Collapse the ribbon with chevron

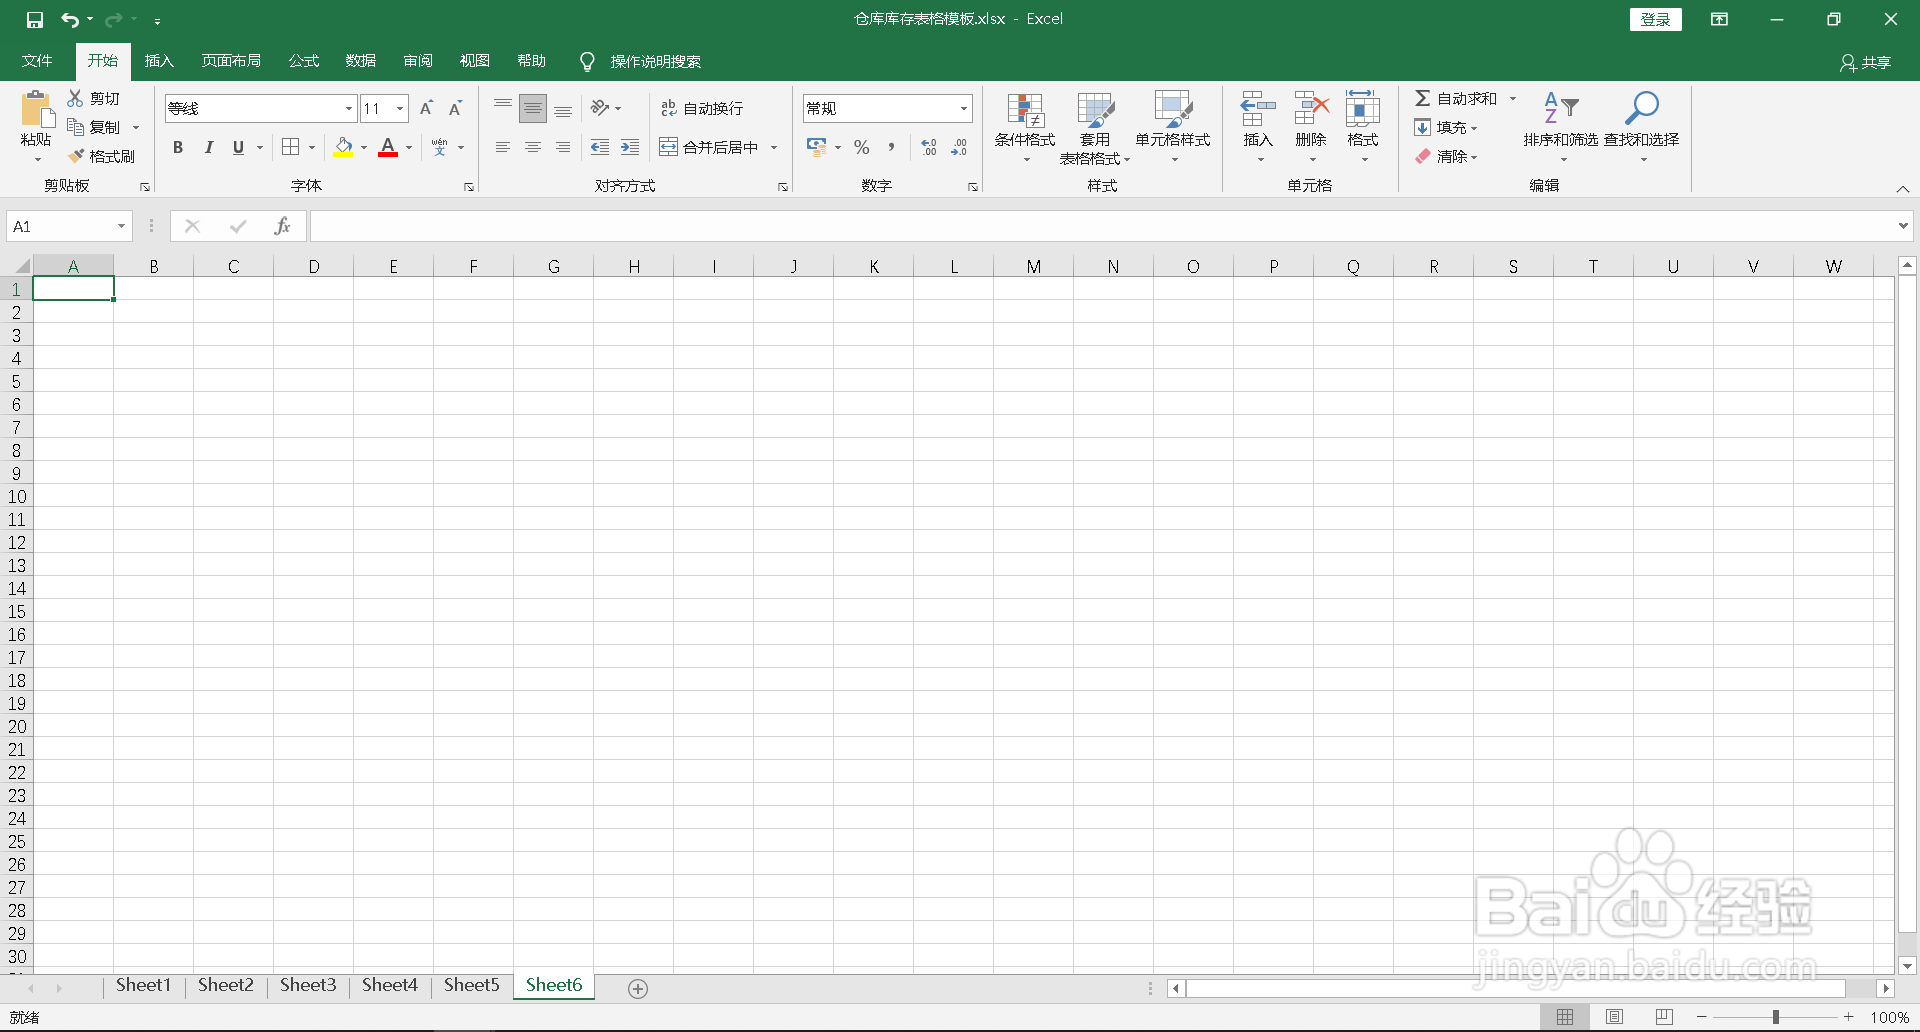(1903, 189)
